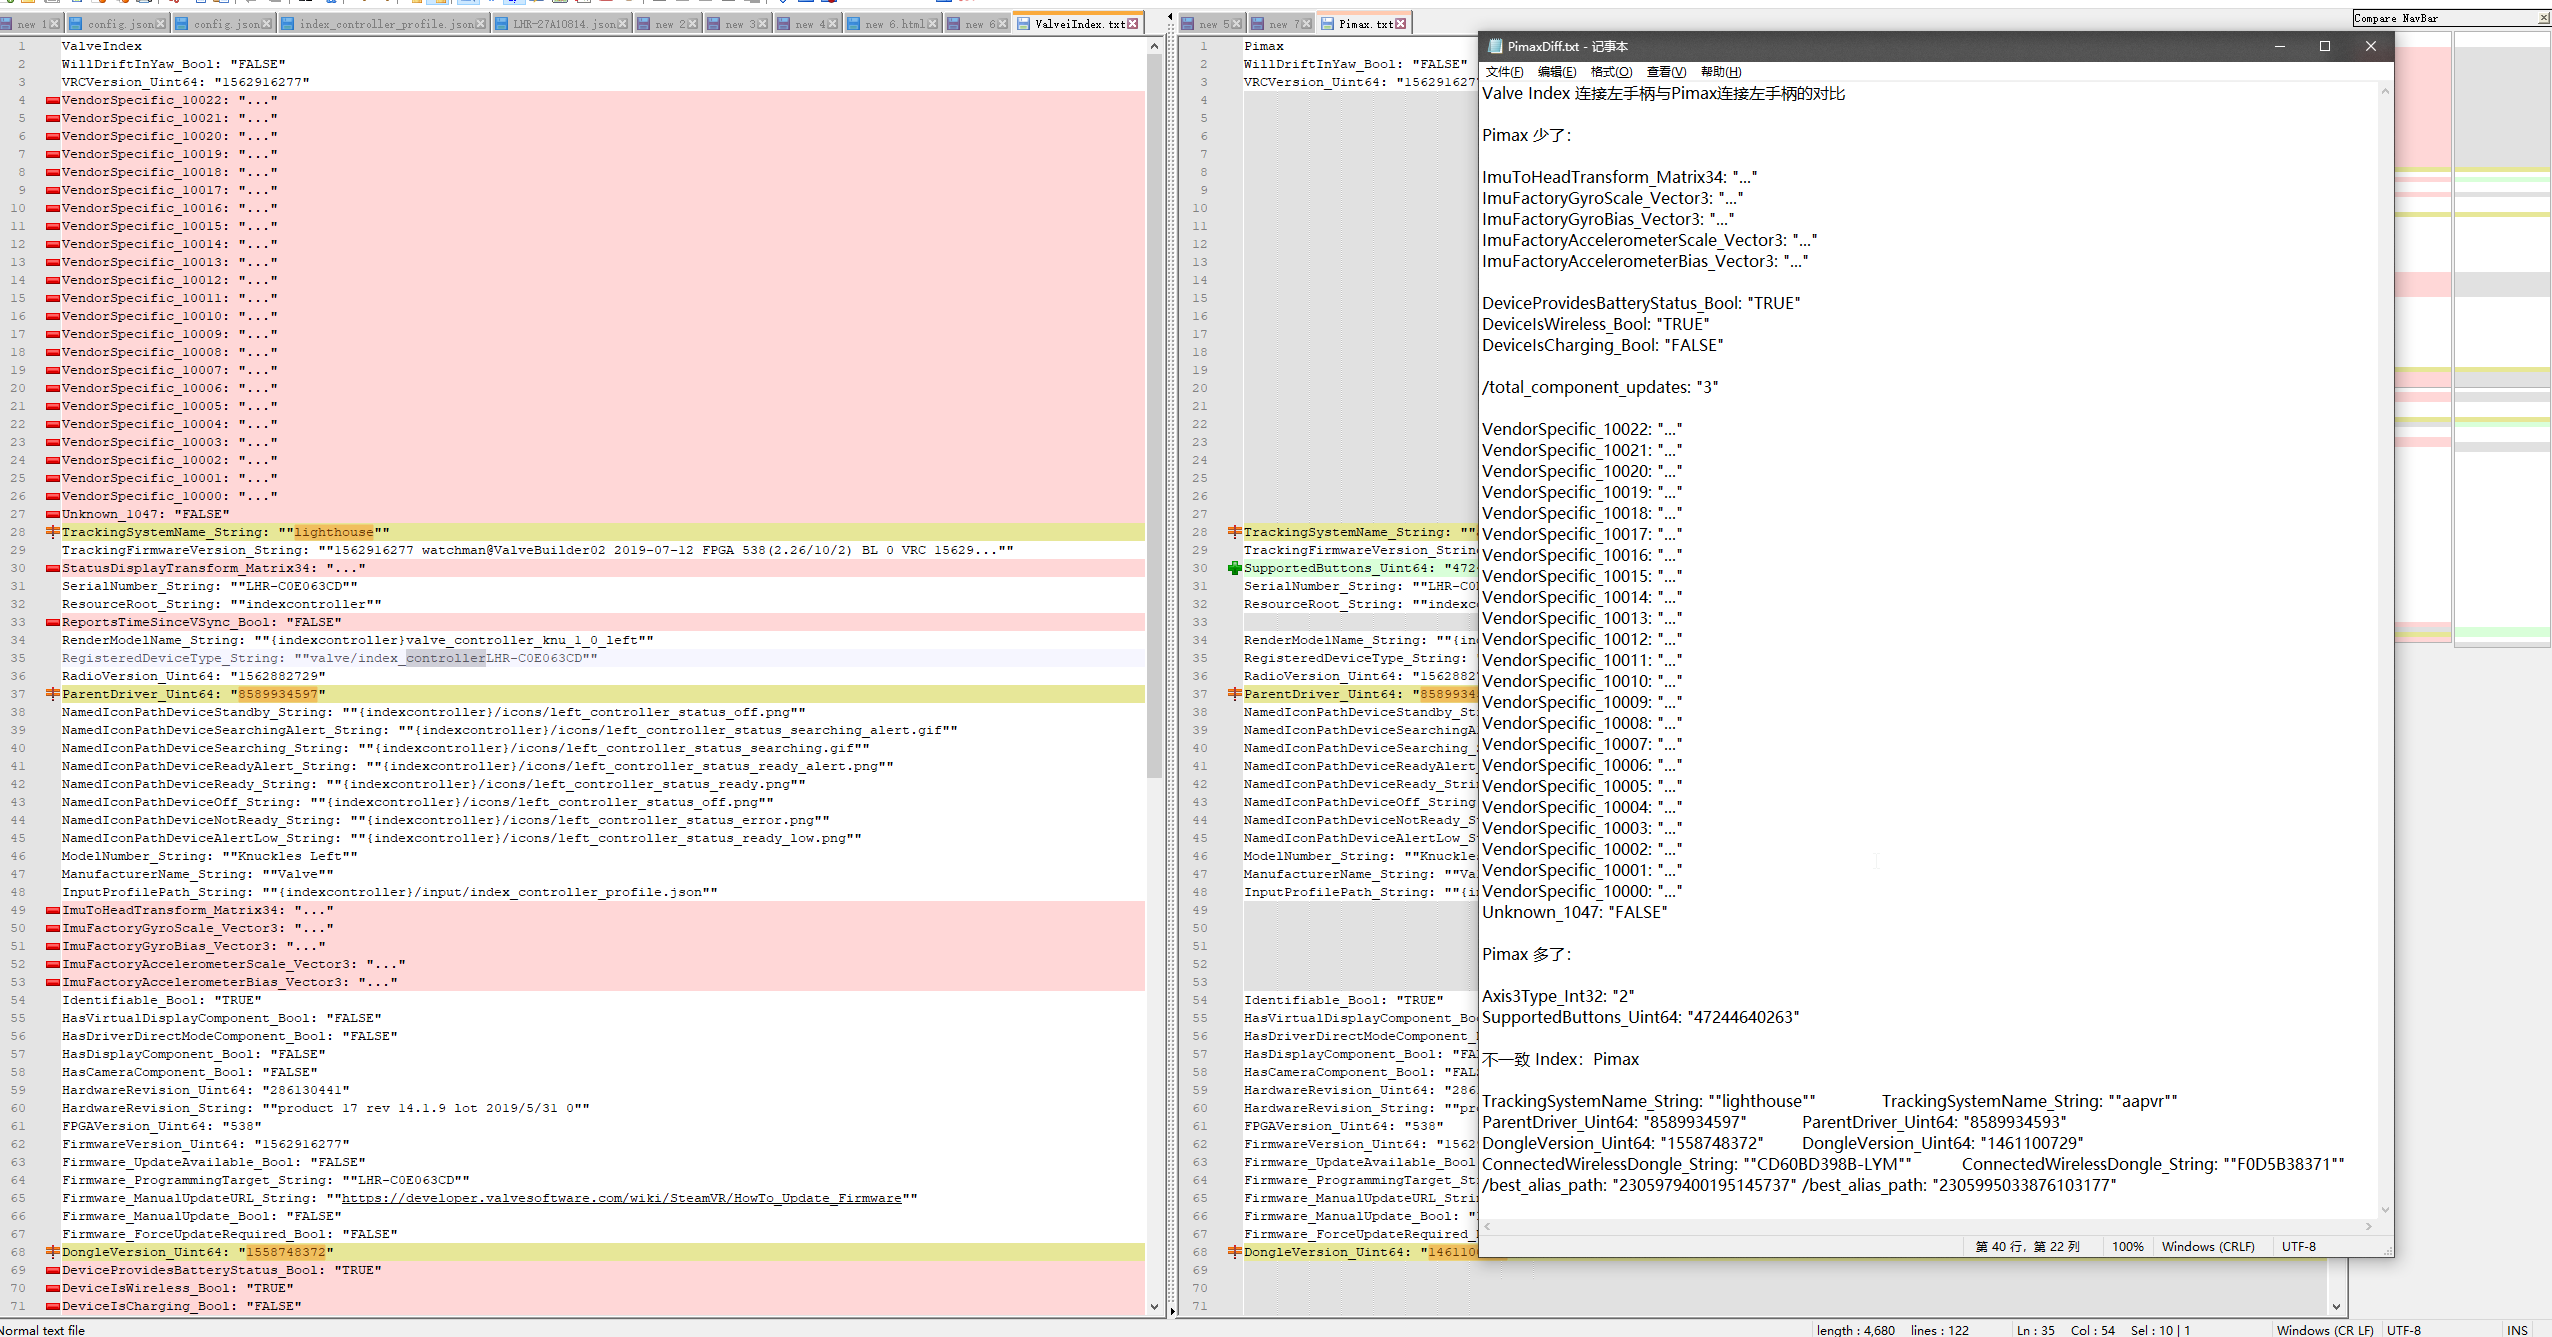Switch to the LHR-27A10814.json tab
The height and width of the screenshot is (1337, 2552).
point(562,24)
